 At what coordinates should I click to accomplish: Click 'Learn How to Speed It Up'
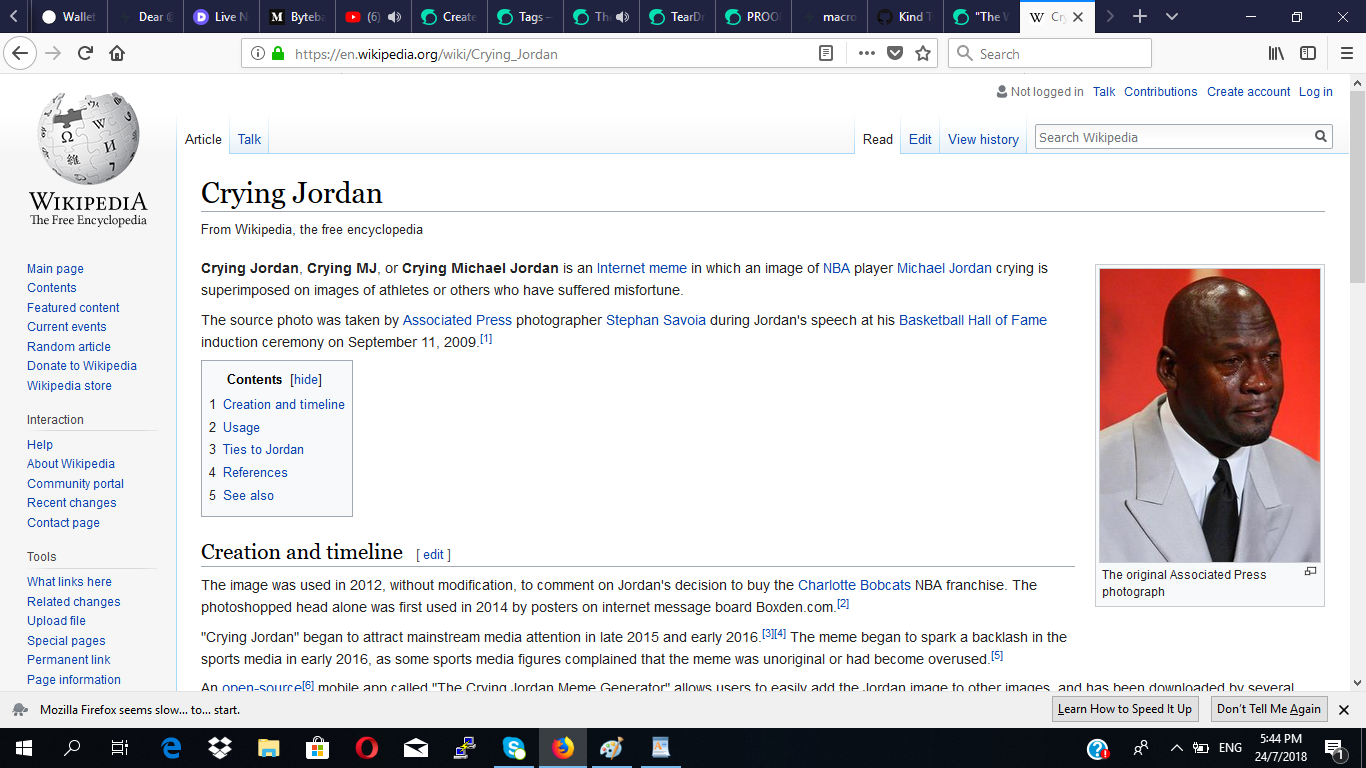[1125, 709]
